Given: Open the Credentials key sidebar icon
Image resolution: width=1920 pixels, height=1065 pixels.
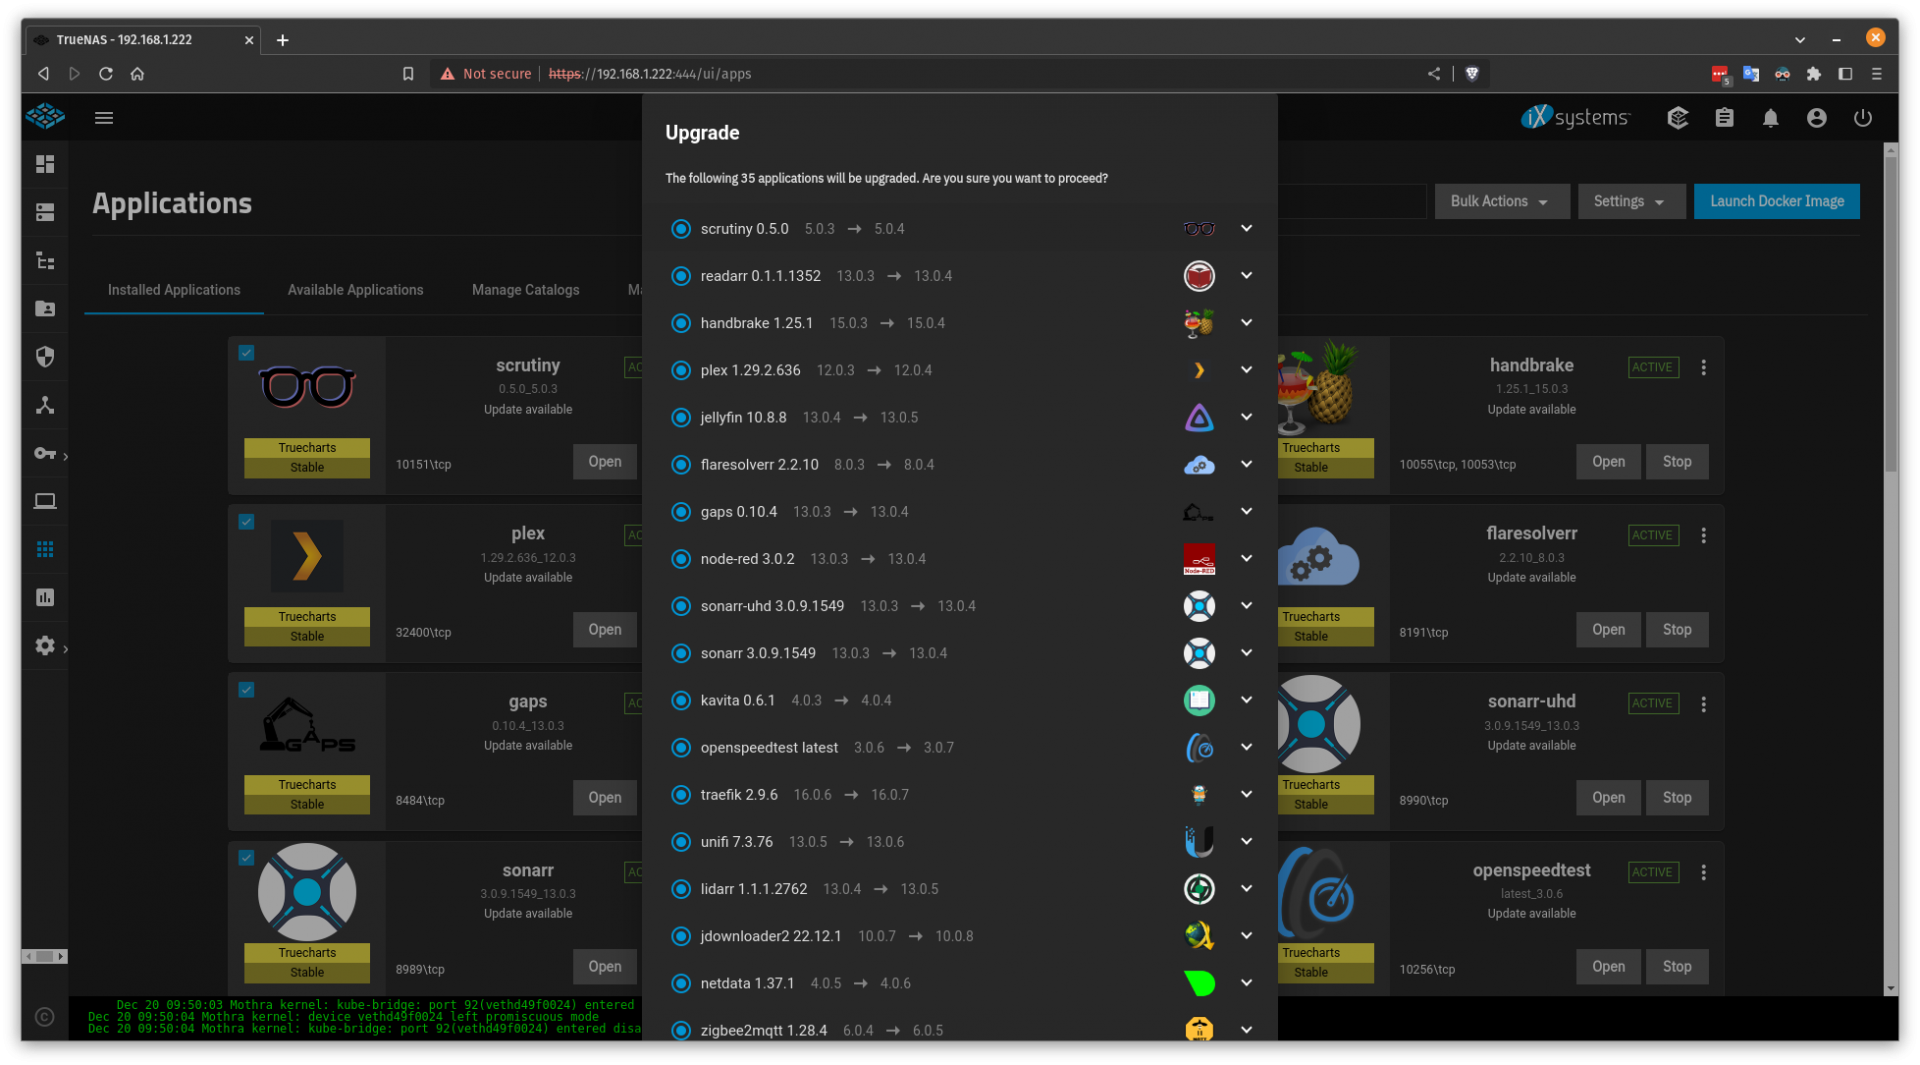Looking at the screenshot, I should [x=45, y=453].
